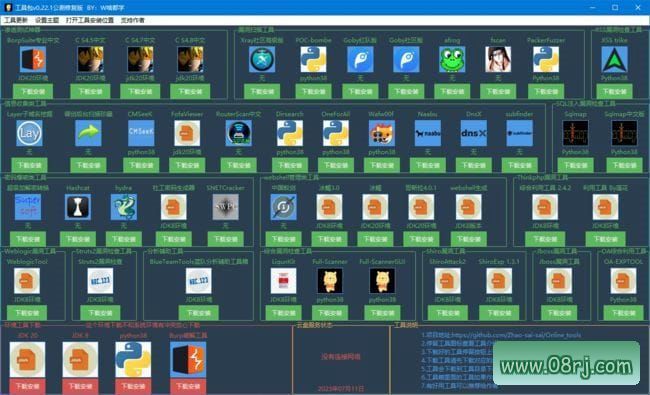This screenshot has width=650, height=395.
Task: Click the JDK 20 environment icon
Action: click(27, 359)
